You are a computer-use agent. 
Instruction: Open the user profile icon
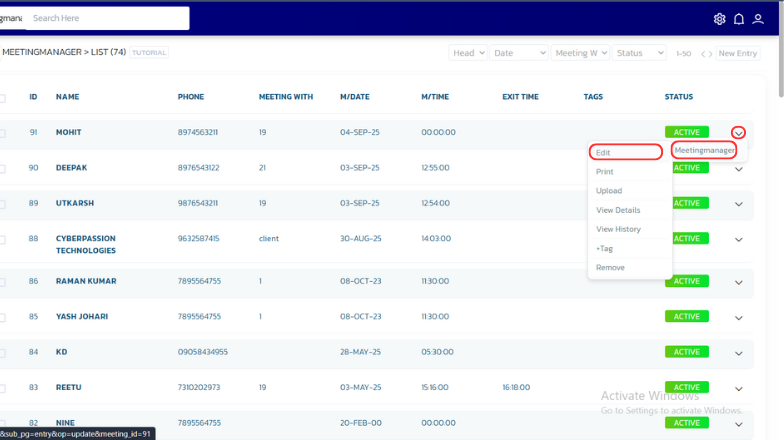tap(758, 19)
